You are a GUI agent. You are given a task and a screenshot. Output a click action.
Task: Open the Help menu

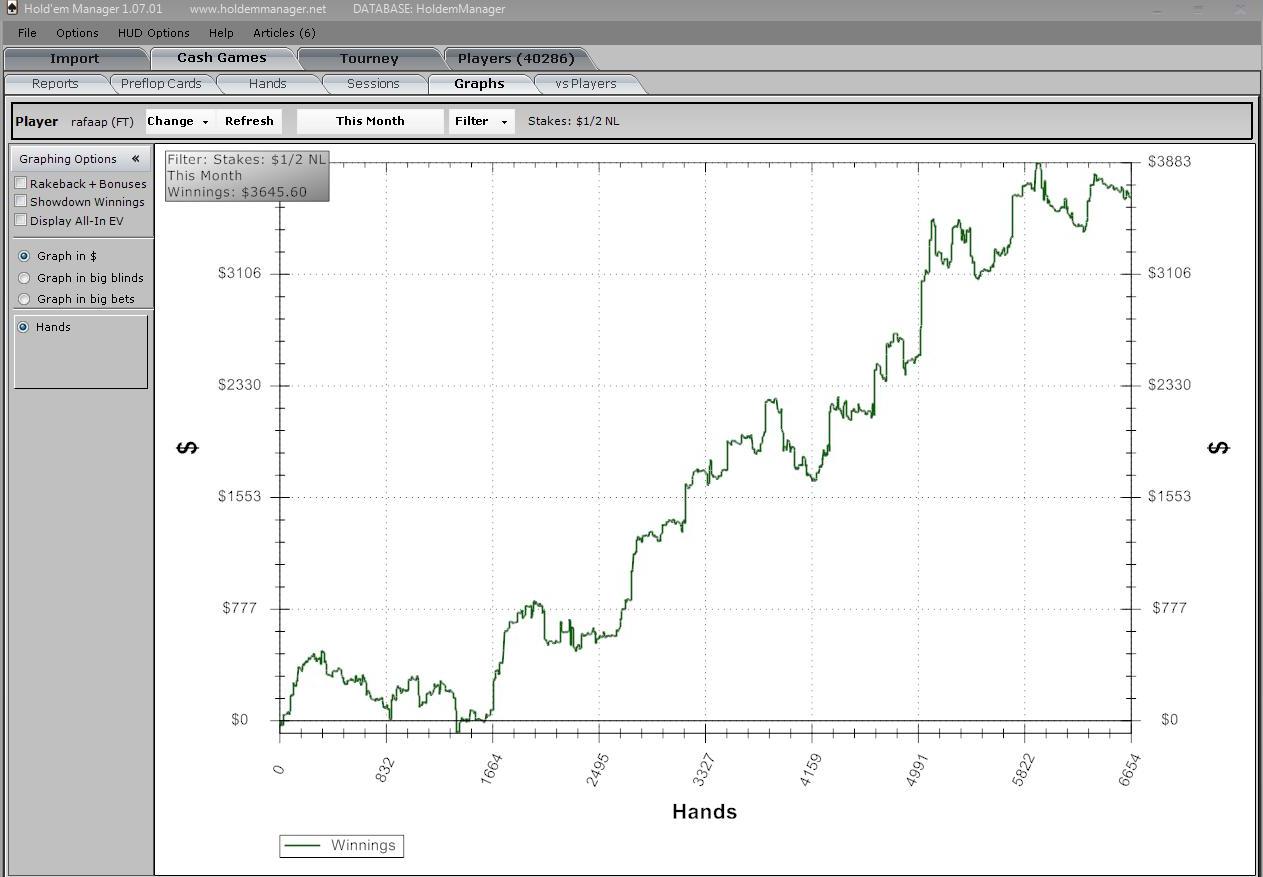[x=221, y=33]
